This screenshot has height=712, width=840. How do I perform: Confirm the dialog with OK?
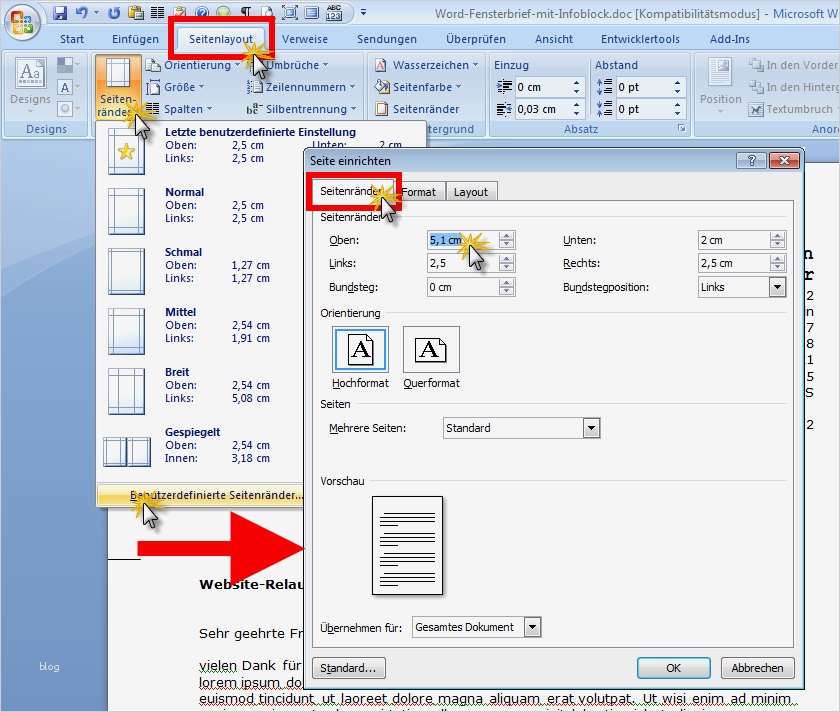tap(673, 668)
